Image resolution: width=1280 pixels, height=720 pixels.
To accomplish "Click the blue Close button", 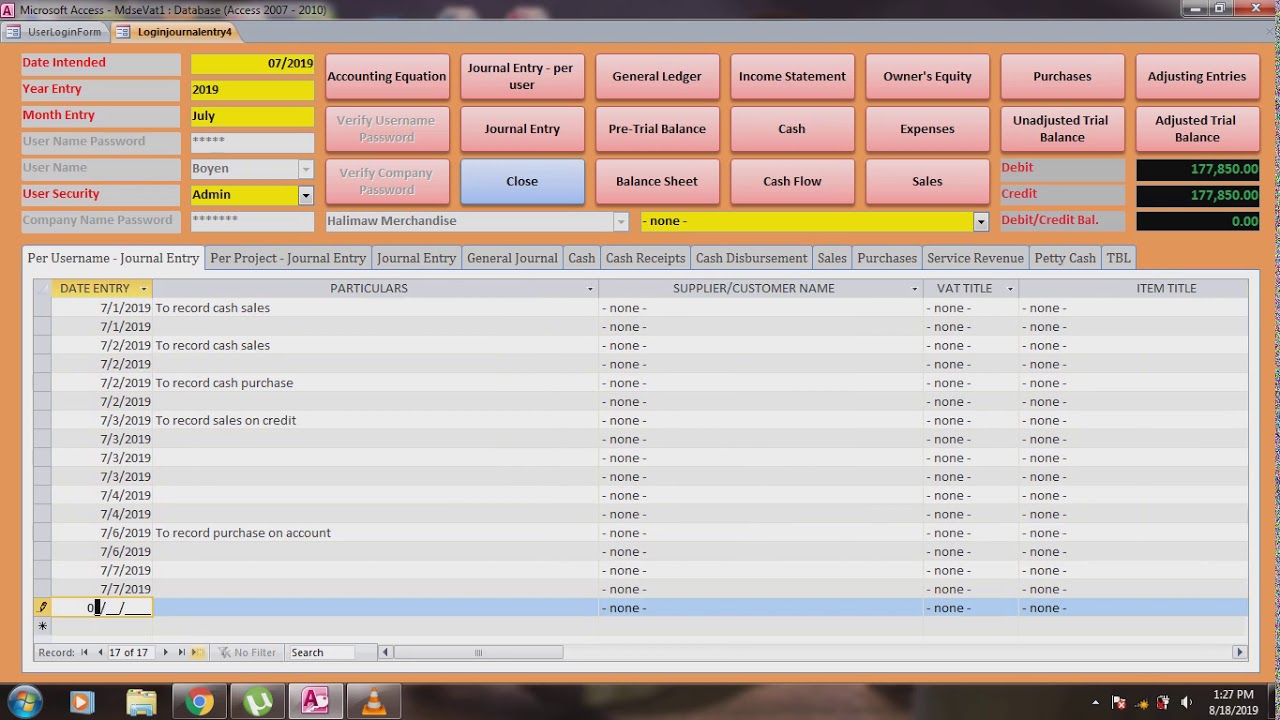I will coord(522,182).
